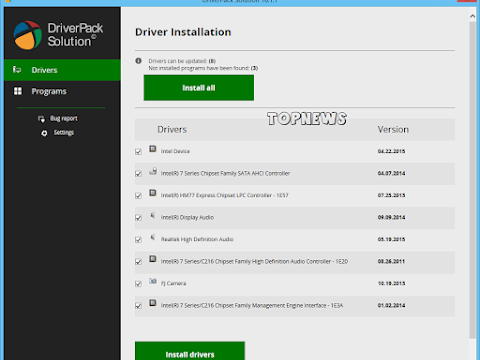Viewport: 480px width, 360px height.
Task: Click version 04.22.2015
Action: pos(391,151)
